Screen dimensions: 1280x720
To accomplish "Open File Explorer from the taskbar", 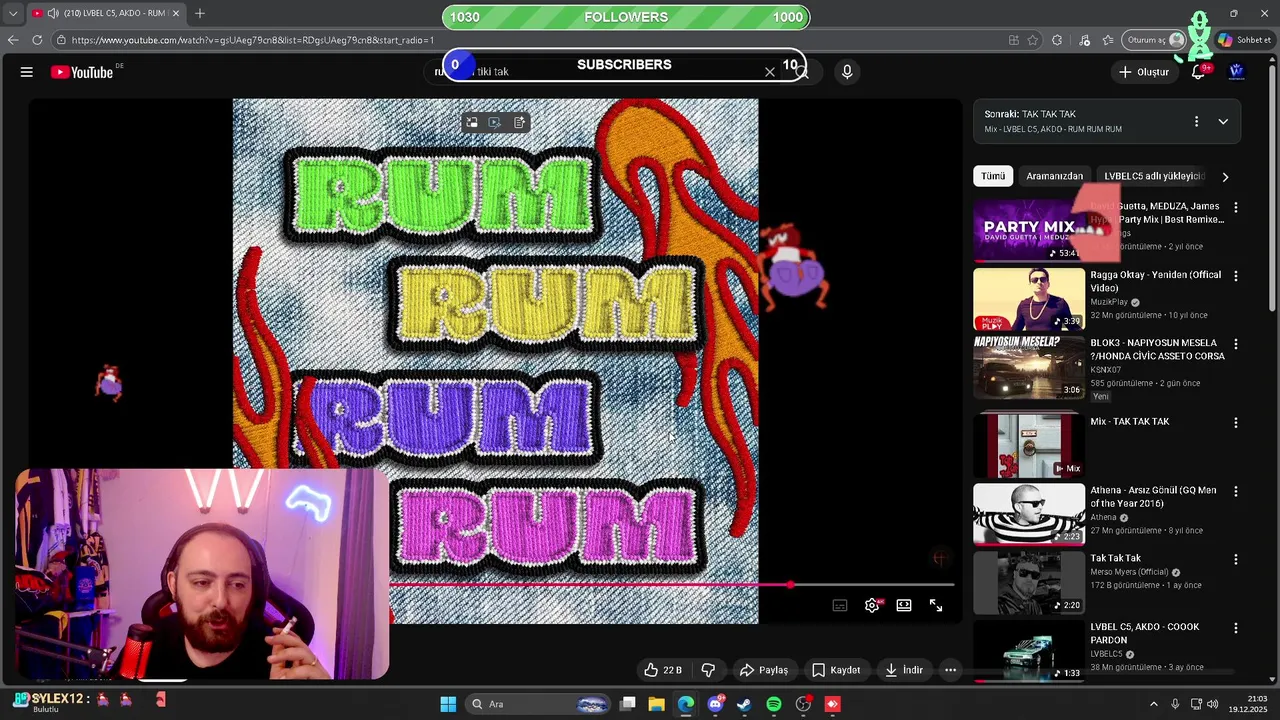I will [x=657, y=704].
